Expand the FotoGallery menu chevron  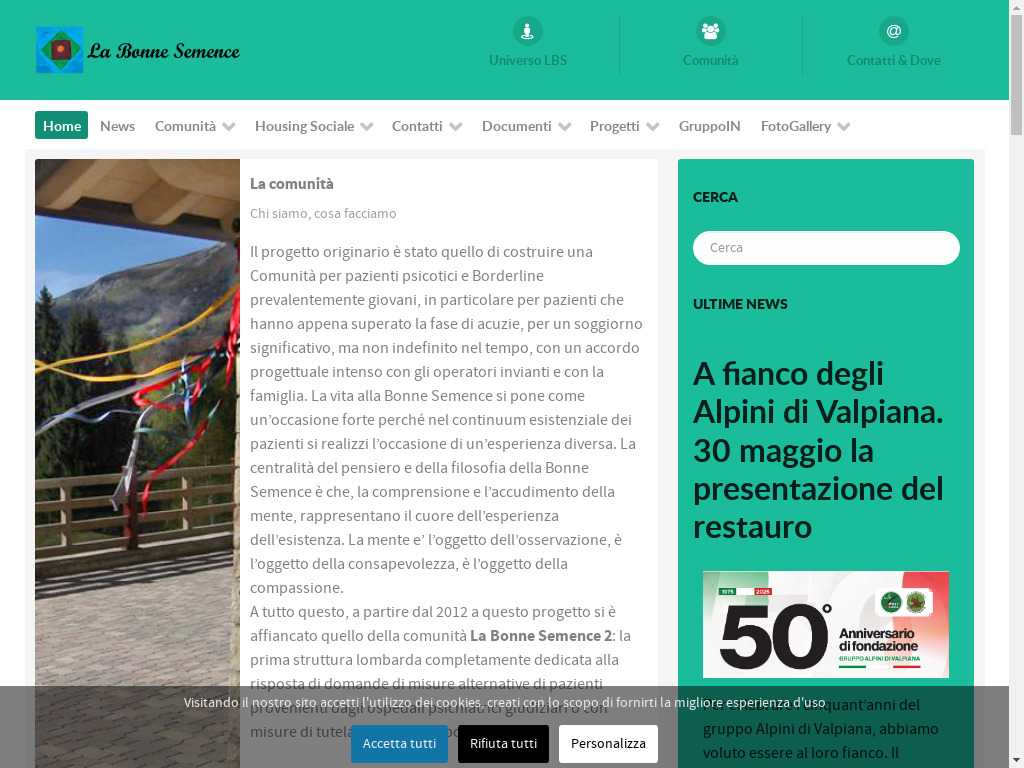tap(844, 127)
